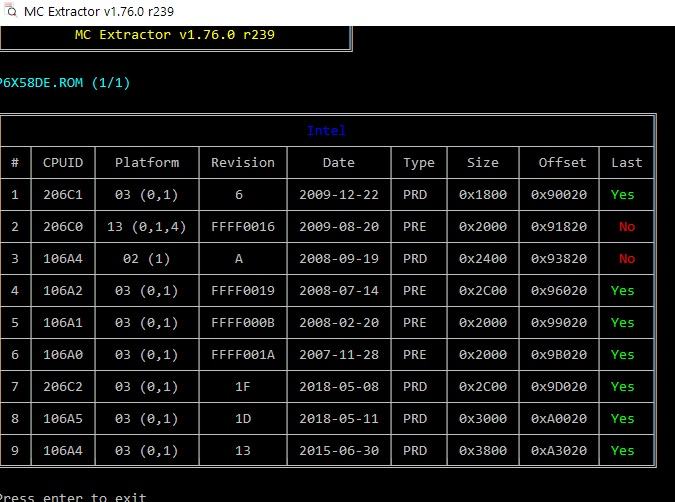
Task: Click the file name 'P6X58DE.ROM (1/1)'
Action: tap(64, 82)
